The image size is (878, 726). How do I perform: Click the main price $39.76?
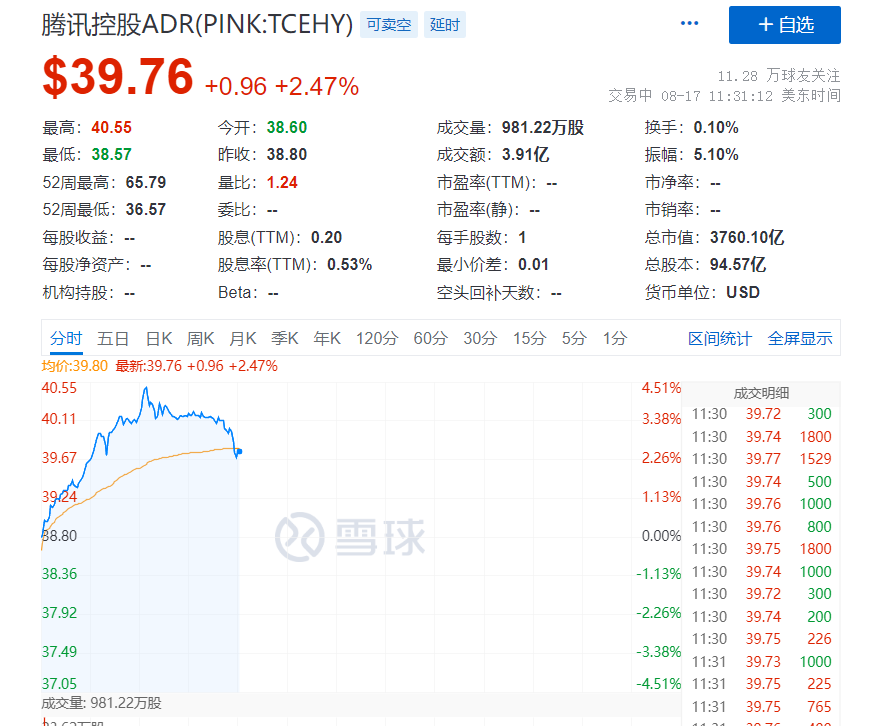[x=118, y=76]
